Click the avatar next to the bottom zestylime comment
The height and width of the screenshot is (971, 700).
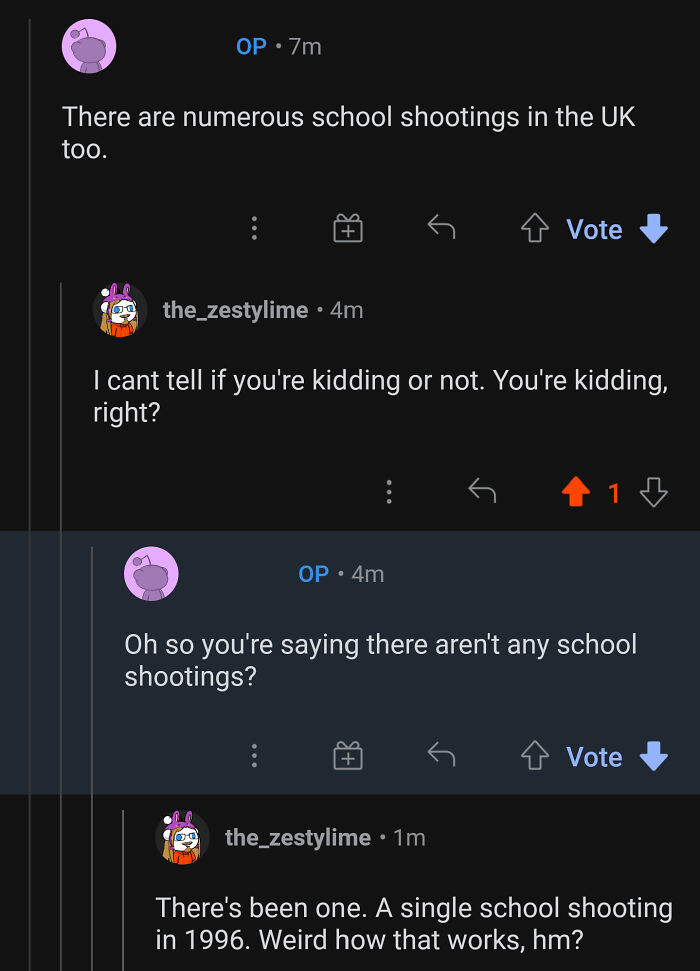183,837
